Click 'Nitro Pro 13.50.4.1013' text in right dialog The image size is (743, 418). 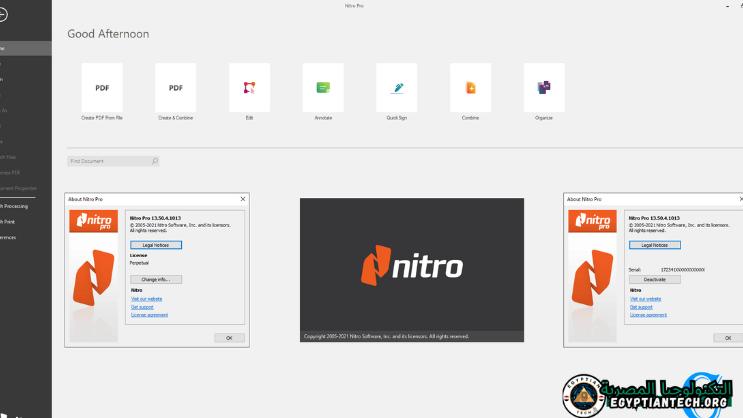tap(654, 218)
